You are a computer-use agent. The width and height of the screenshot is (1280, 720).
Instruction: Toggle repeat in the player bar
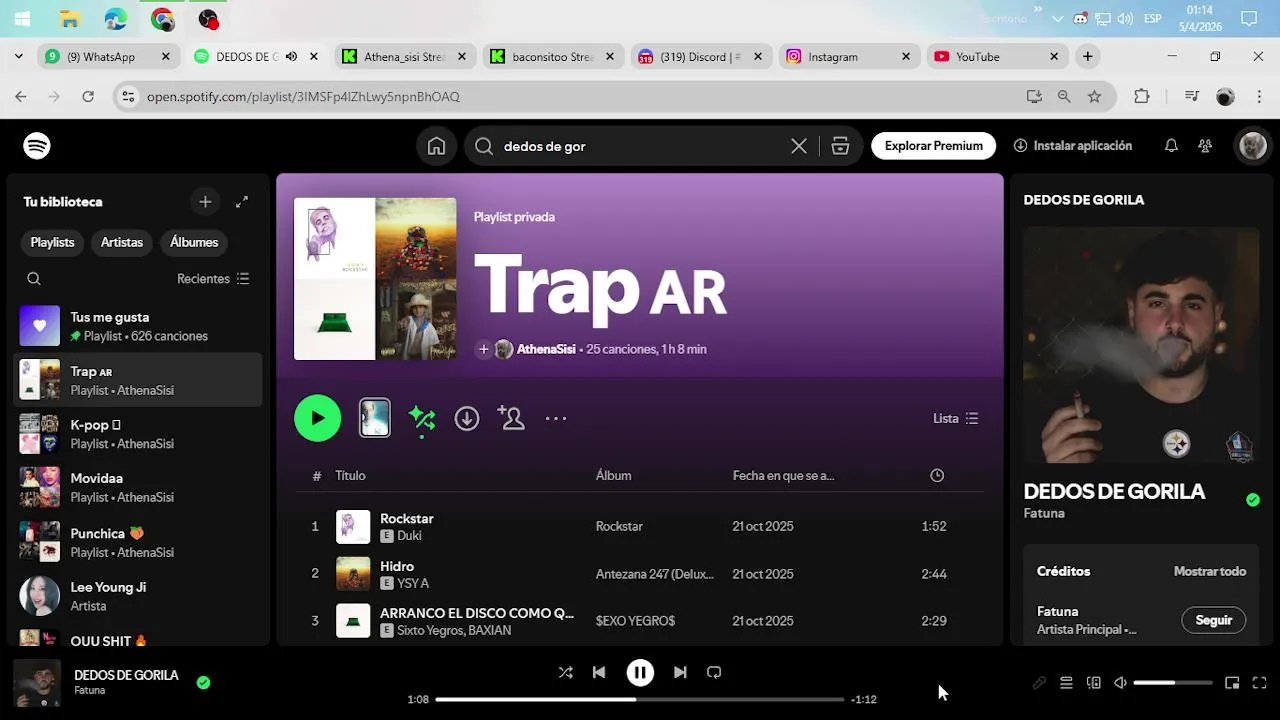[714, 673]
